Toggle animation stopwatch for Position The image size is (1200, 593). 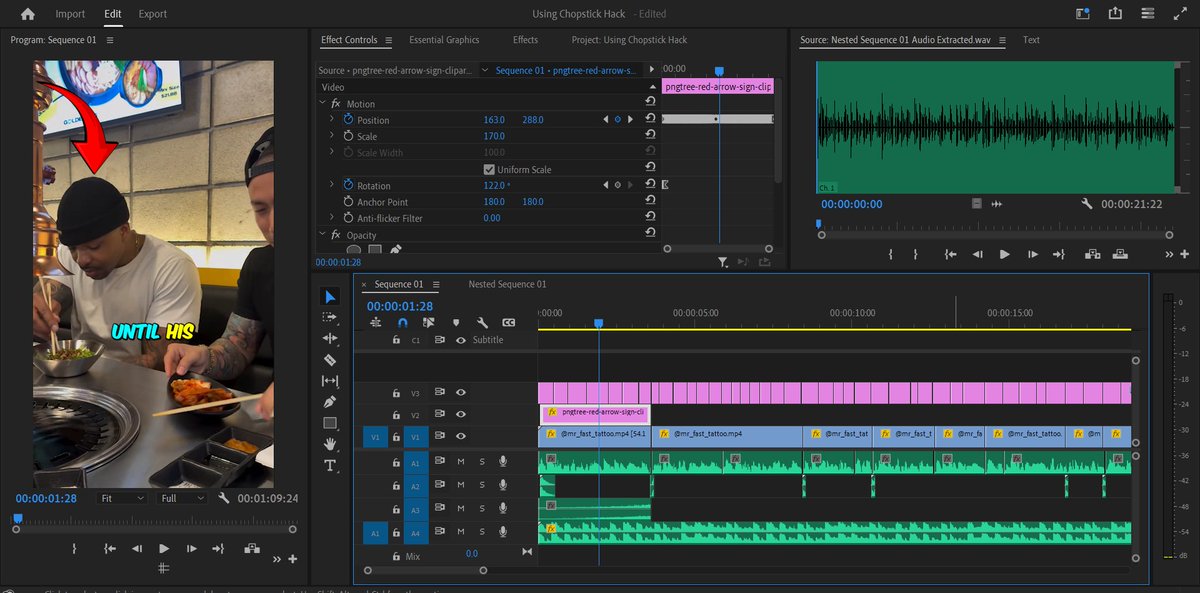coord(348,120)
